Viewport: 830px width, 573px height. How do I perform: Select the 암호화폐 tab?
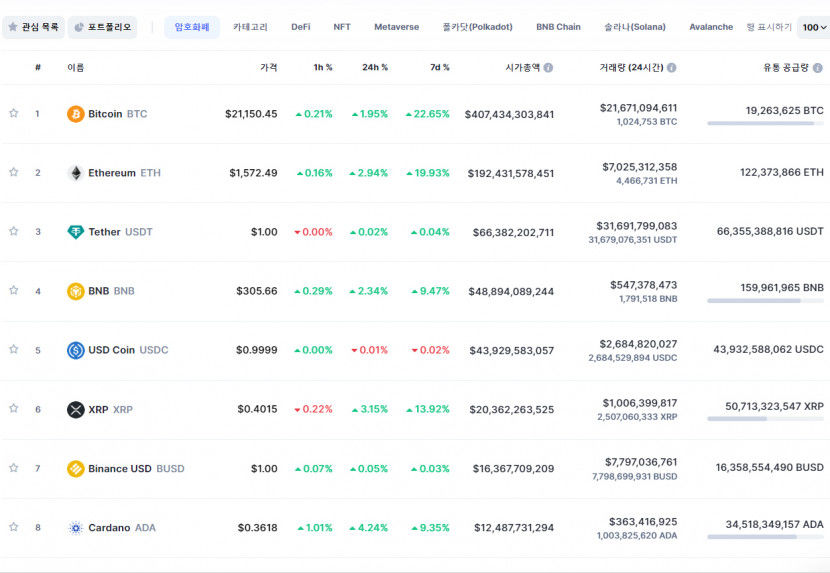[192, 27]
